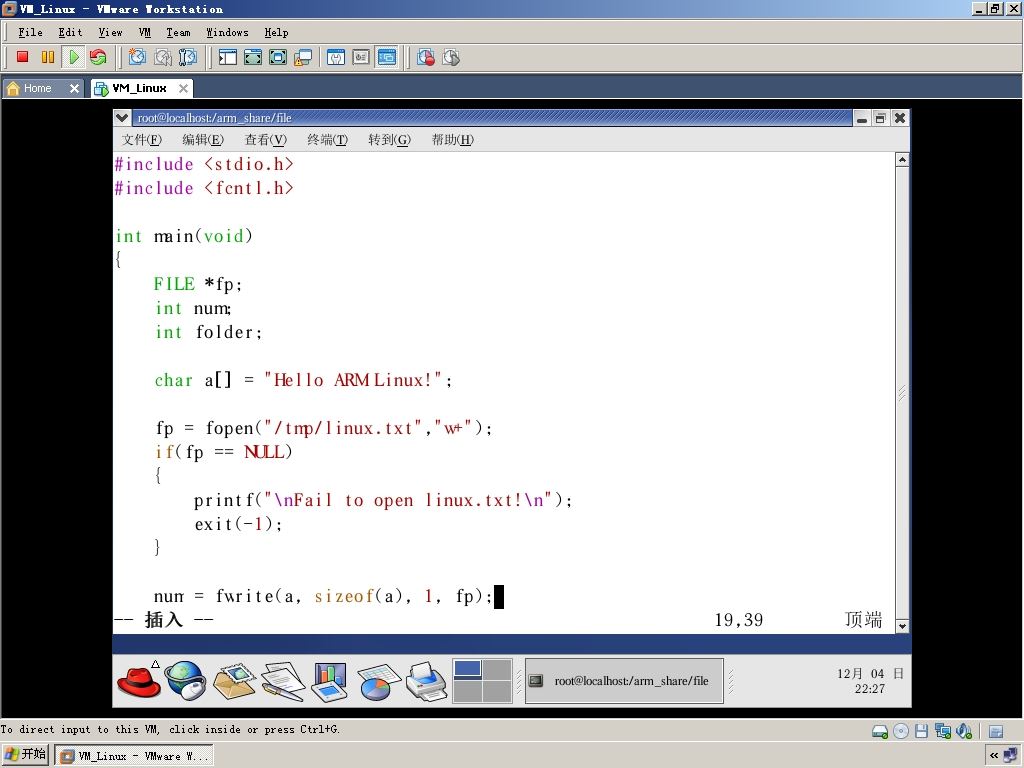
Task: Click the terminal scrollbar down arrow
Action: click(902, 626)
